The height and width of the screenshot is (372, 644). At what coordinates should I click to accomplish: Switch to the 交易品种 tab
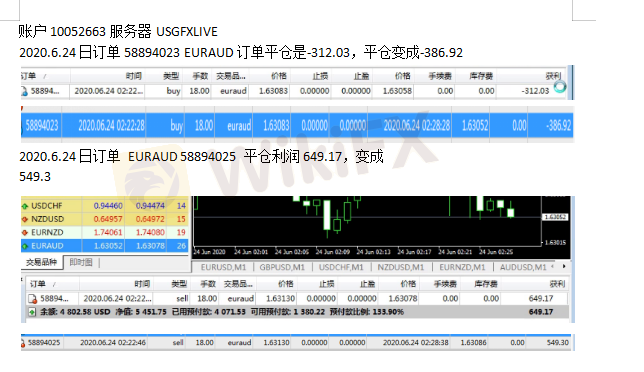click(x=41, y=262)
